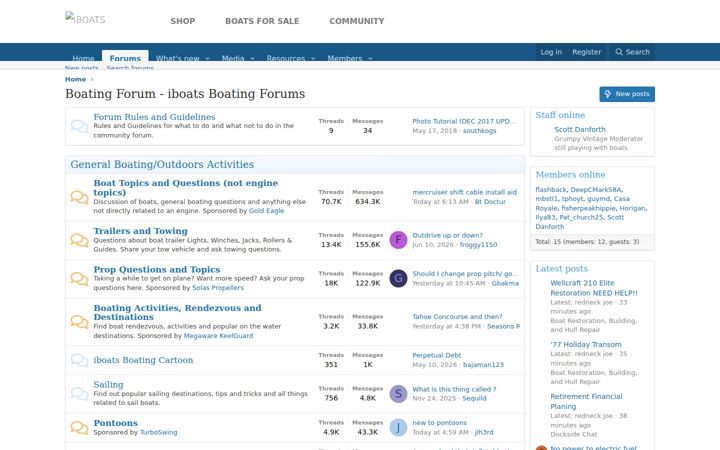Expand the Media dropdown arrow
The width and height of the screenshot is (720, 450).
(252, 58)
